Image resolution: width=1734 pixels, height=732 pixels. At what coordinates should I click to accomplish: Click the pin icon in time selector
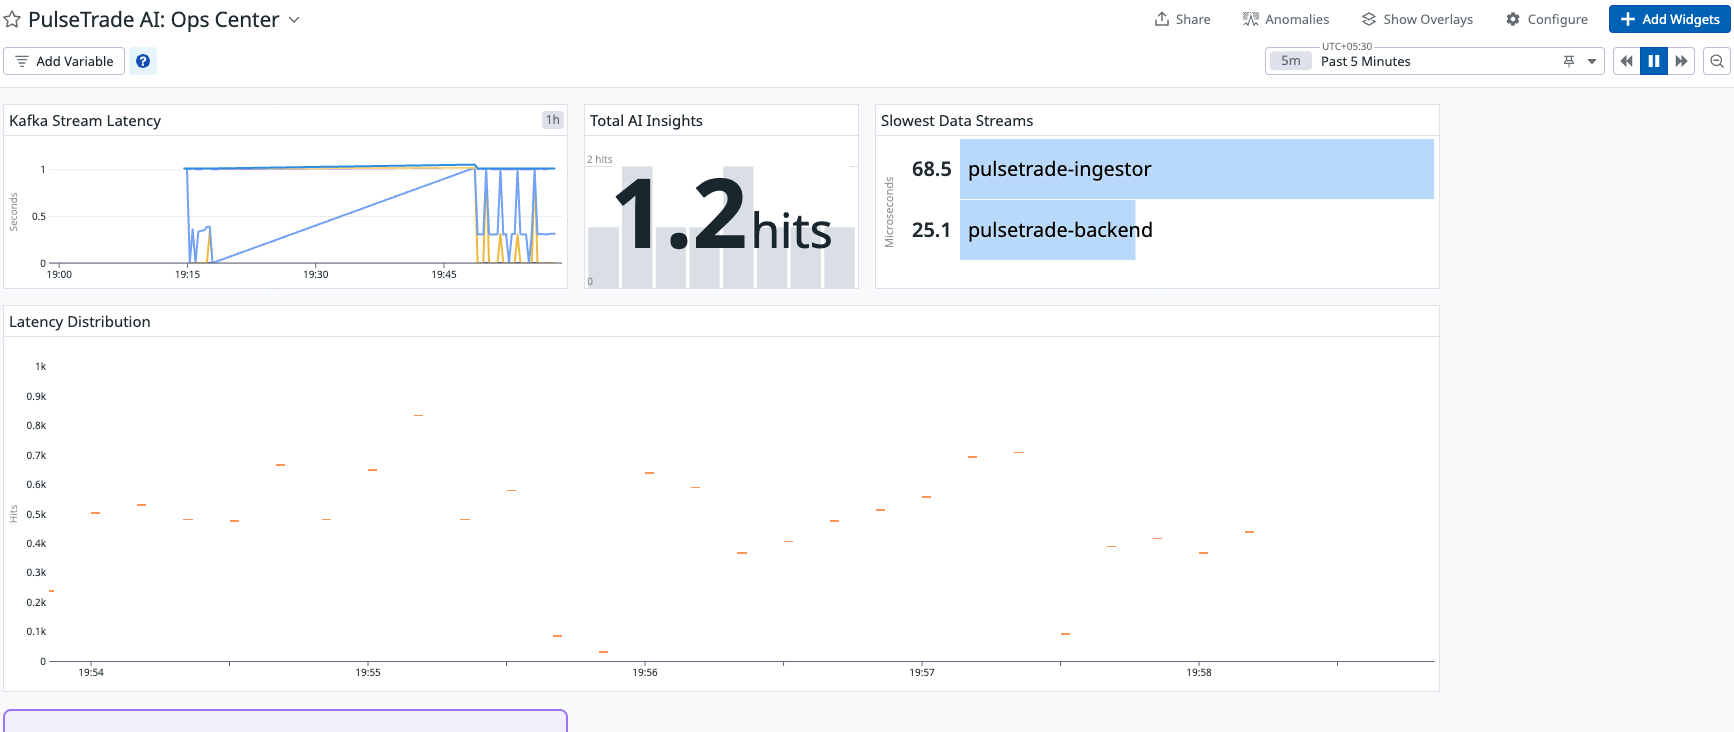click(x=1569, y=61)
